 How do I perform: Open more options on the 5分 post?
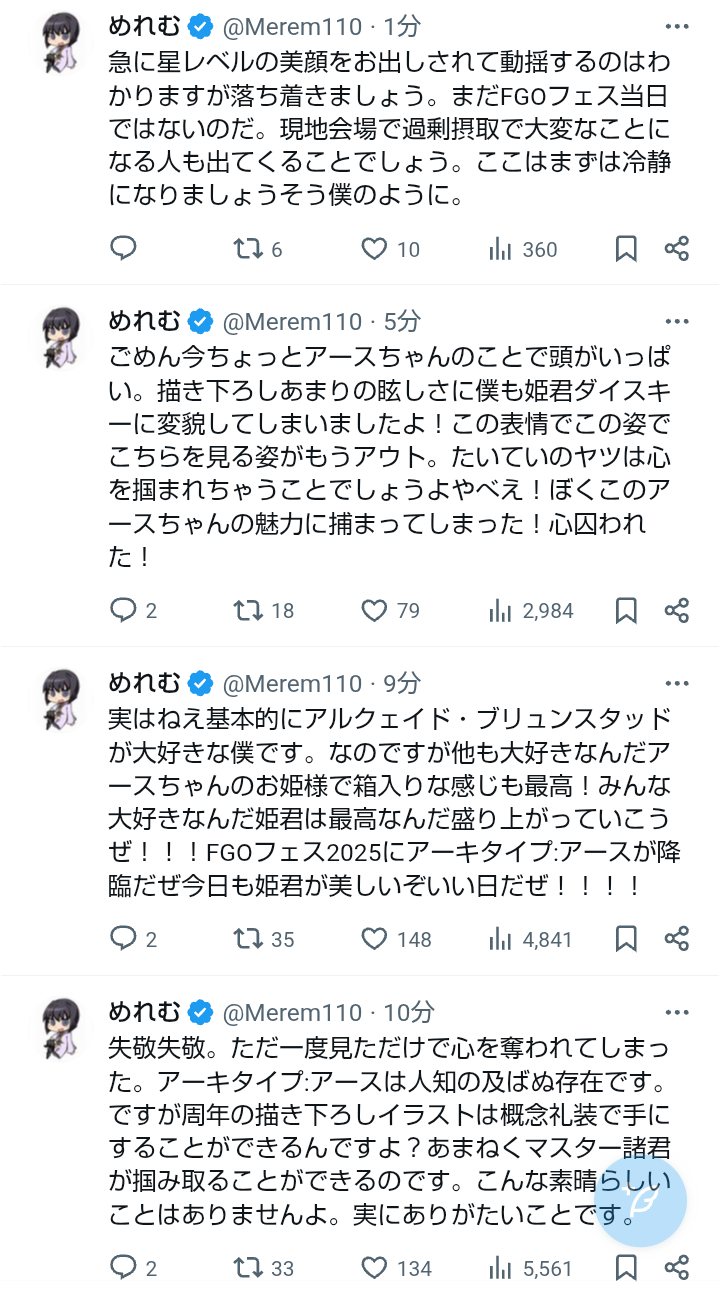coord(677,321)
